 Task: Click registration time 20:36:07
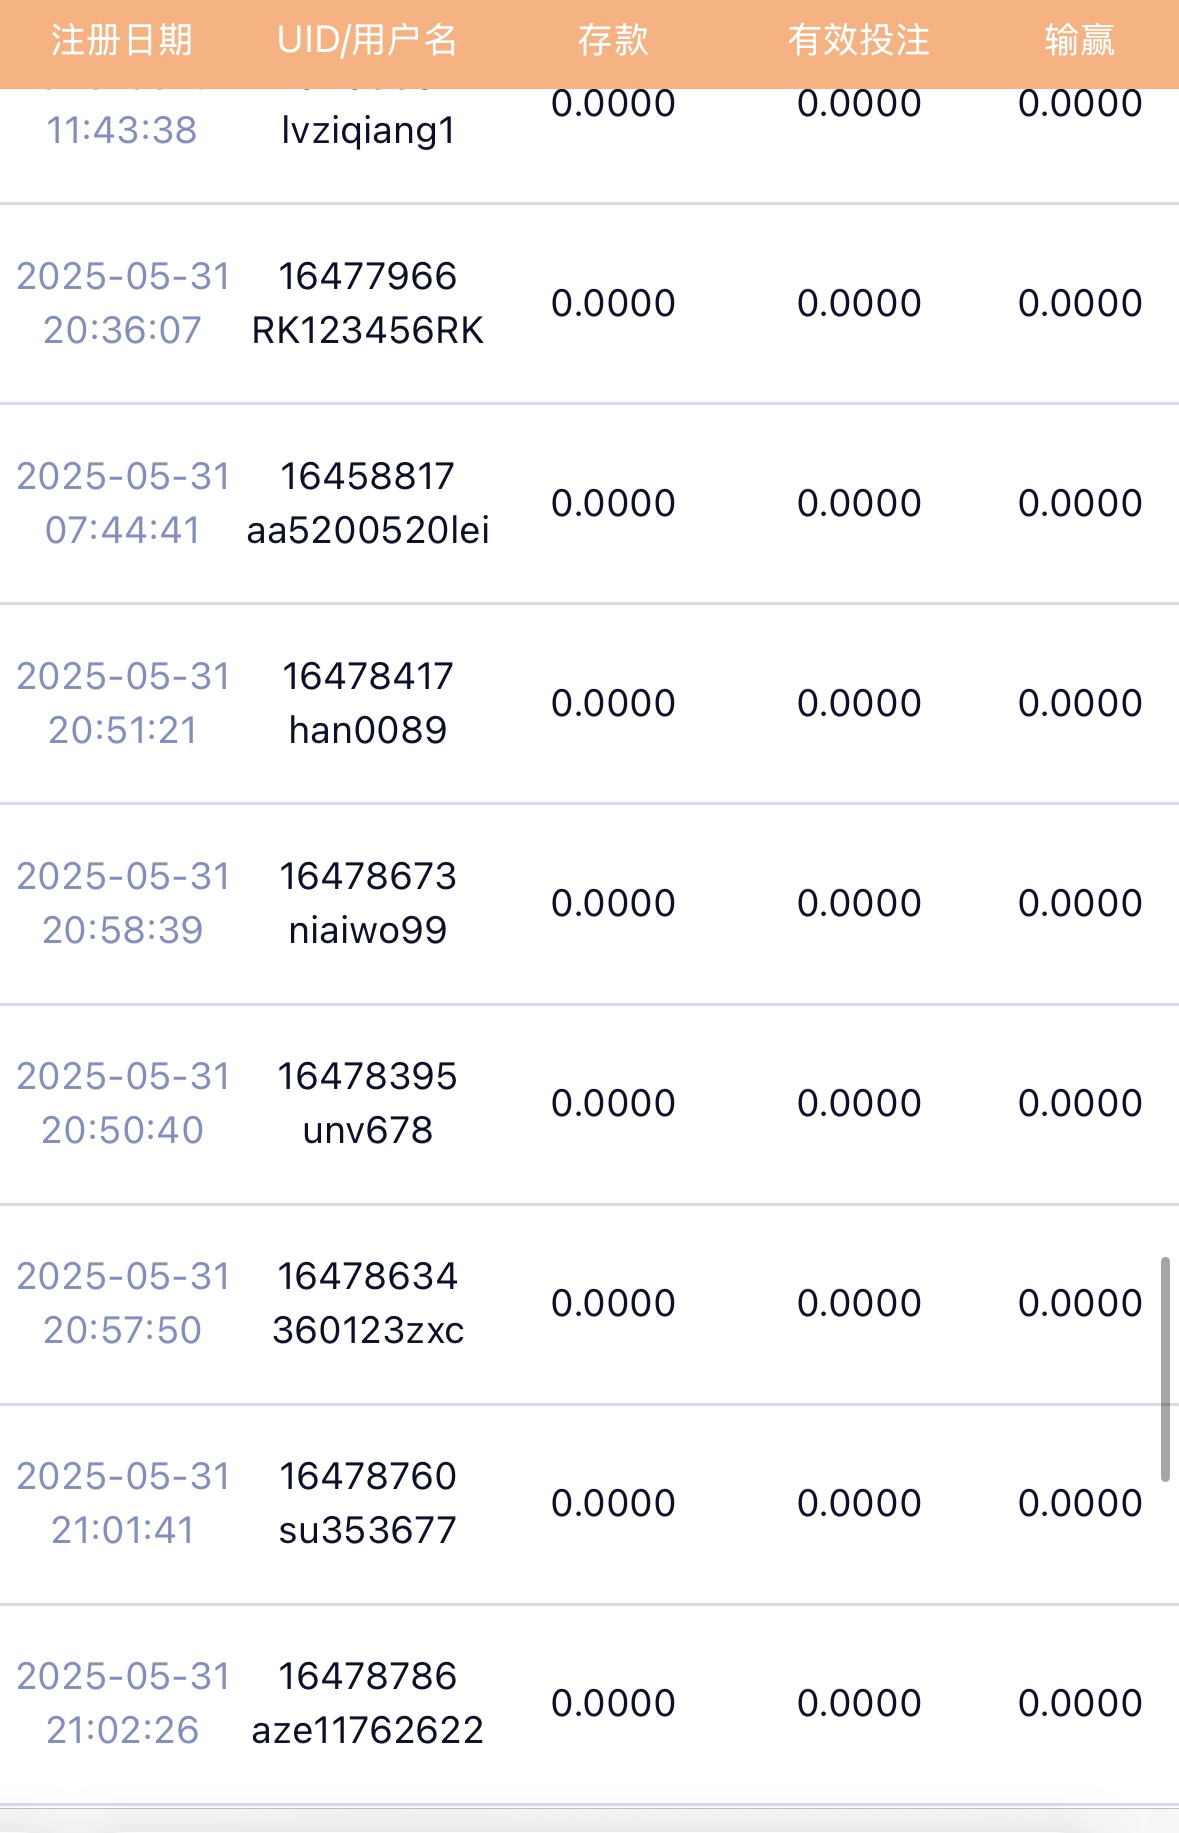(x=122, y=330)
